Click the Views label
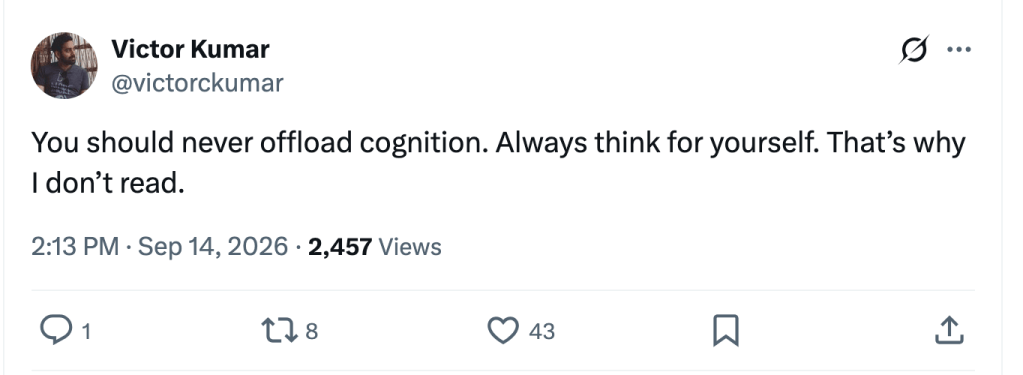Image resolution: width=1023 pixels, height=375 pixels. point(410,247)
